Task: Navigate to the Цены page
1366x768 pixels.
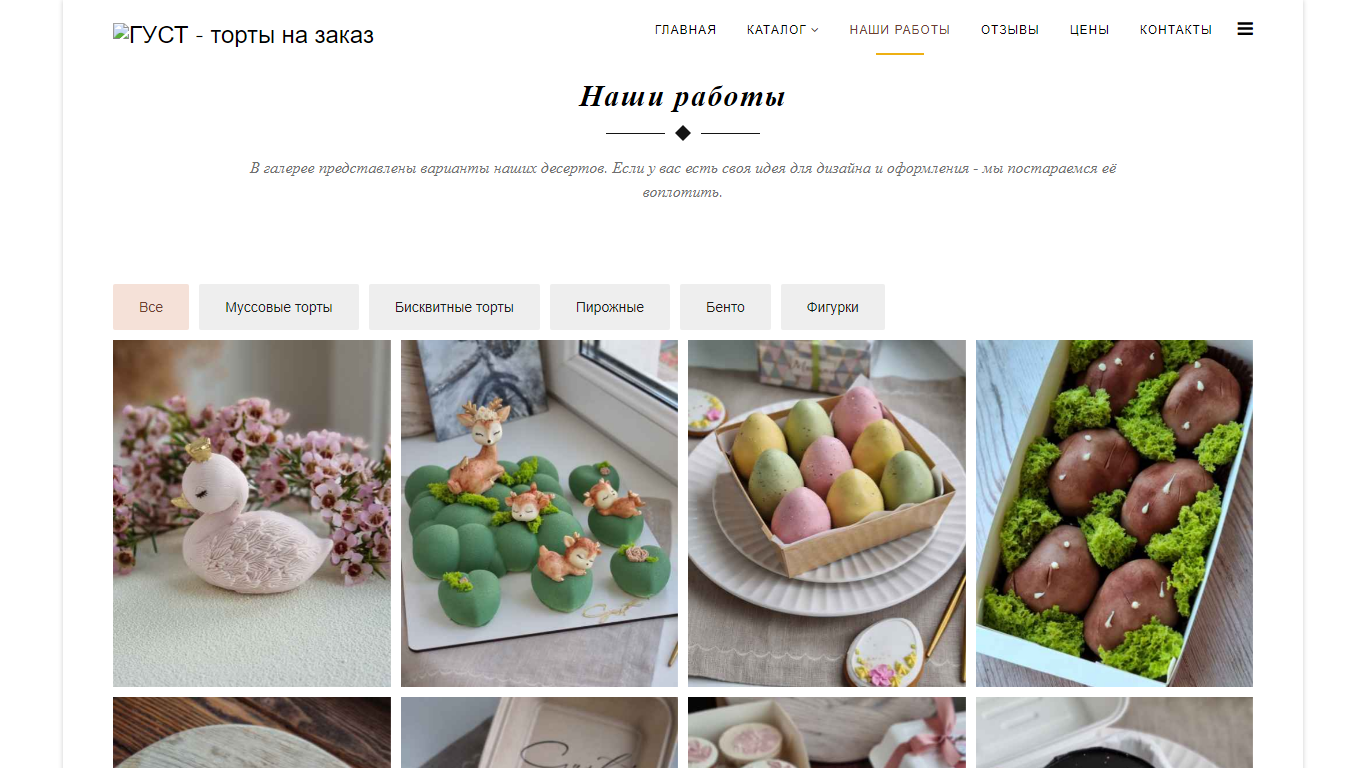Action: pyautogui.click(x=1089, y=30)
